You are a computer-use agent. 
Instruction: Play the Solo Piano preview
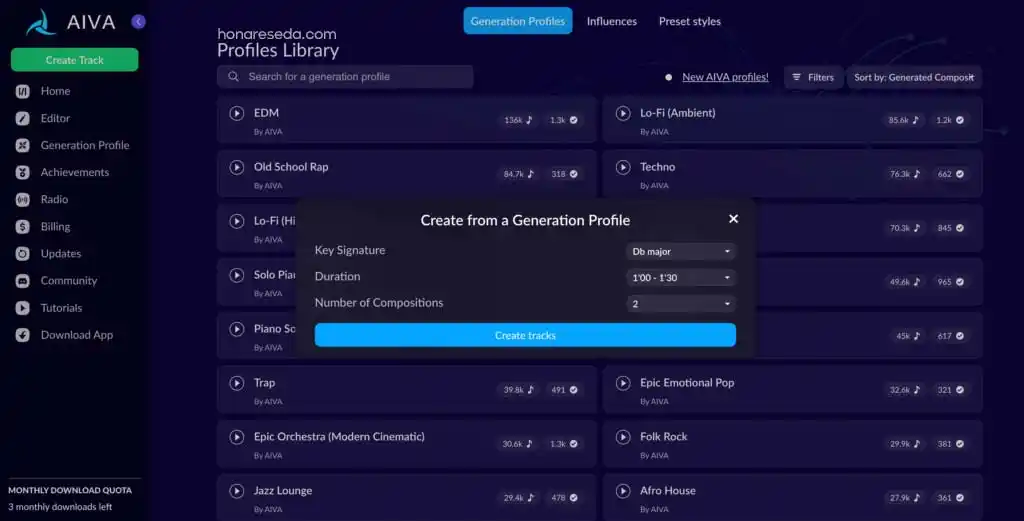point(236,275)
